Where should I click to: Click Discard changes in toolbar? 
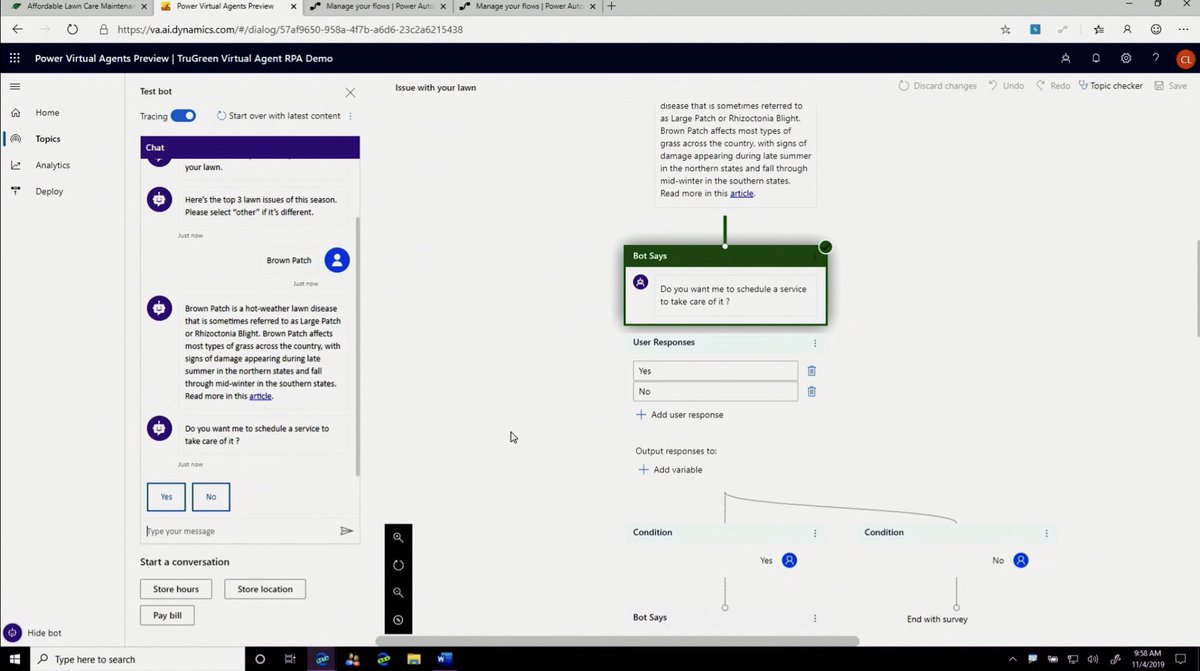(938, 86)
